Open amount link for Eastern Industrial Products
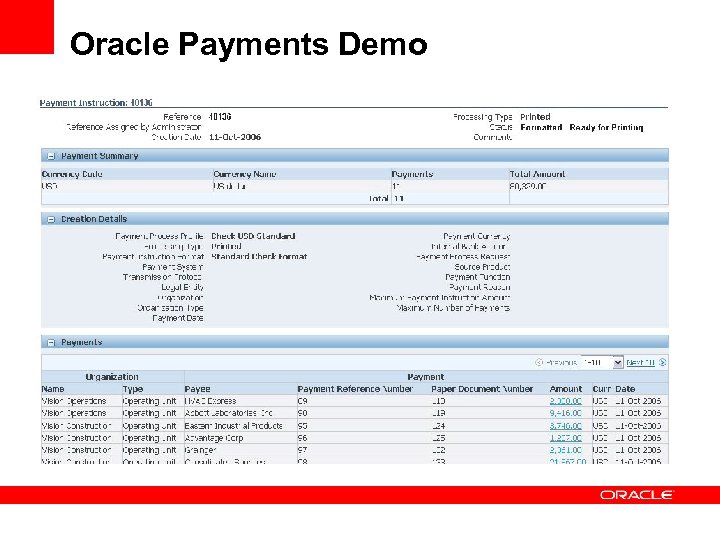This screenshot has height=540, width=720. click(x=565, y=426)
